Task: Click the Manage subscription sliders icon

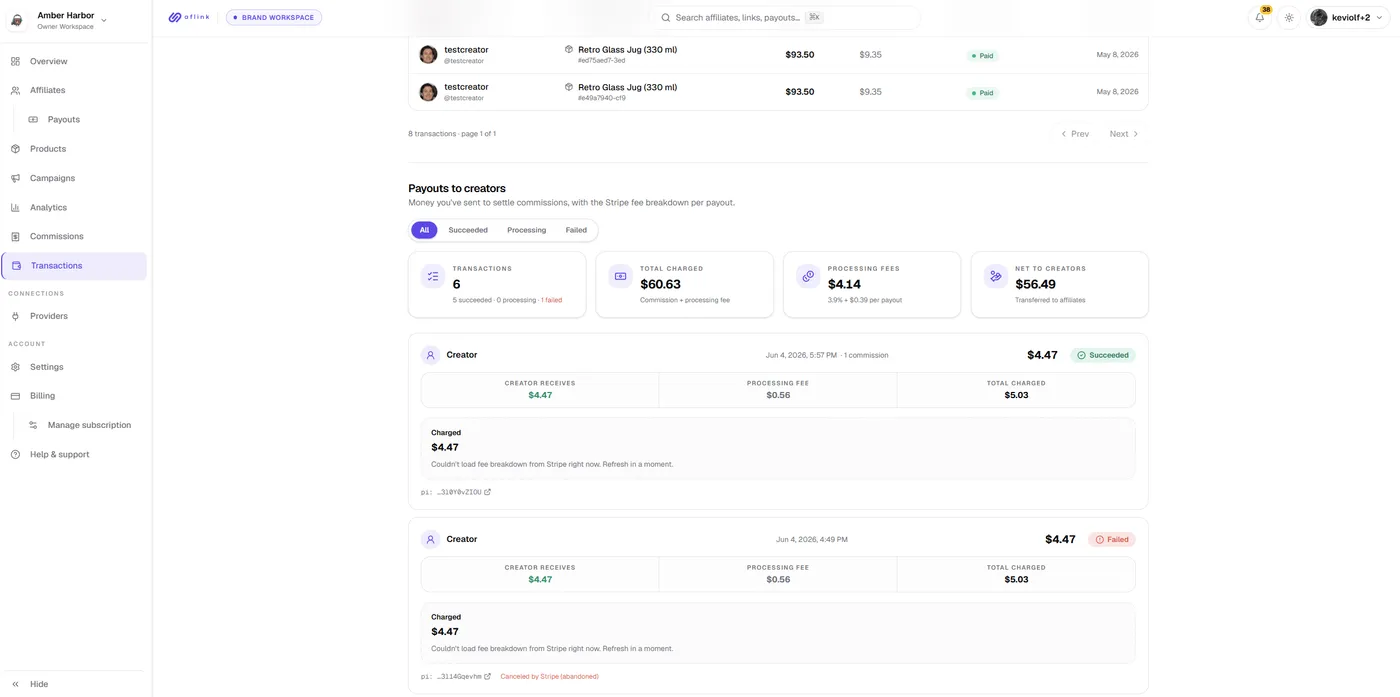Action: pyautogui.click(x=33, y=425)
